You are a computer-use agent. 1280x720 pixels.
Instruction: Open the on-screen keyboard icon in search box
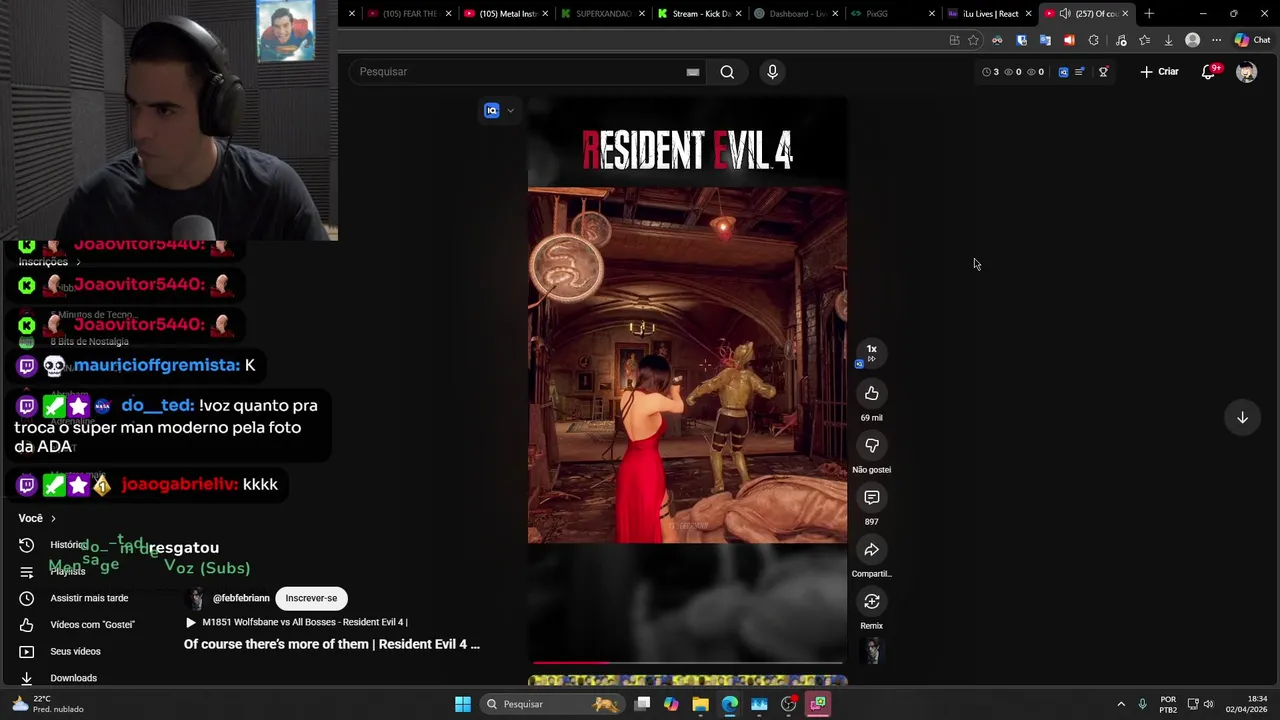(692, 72)
